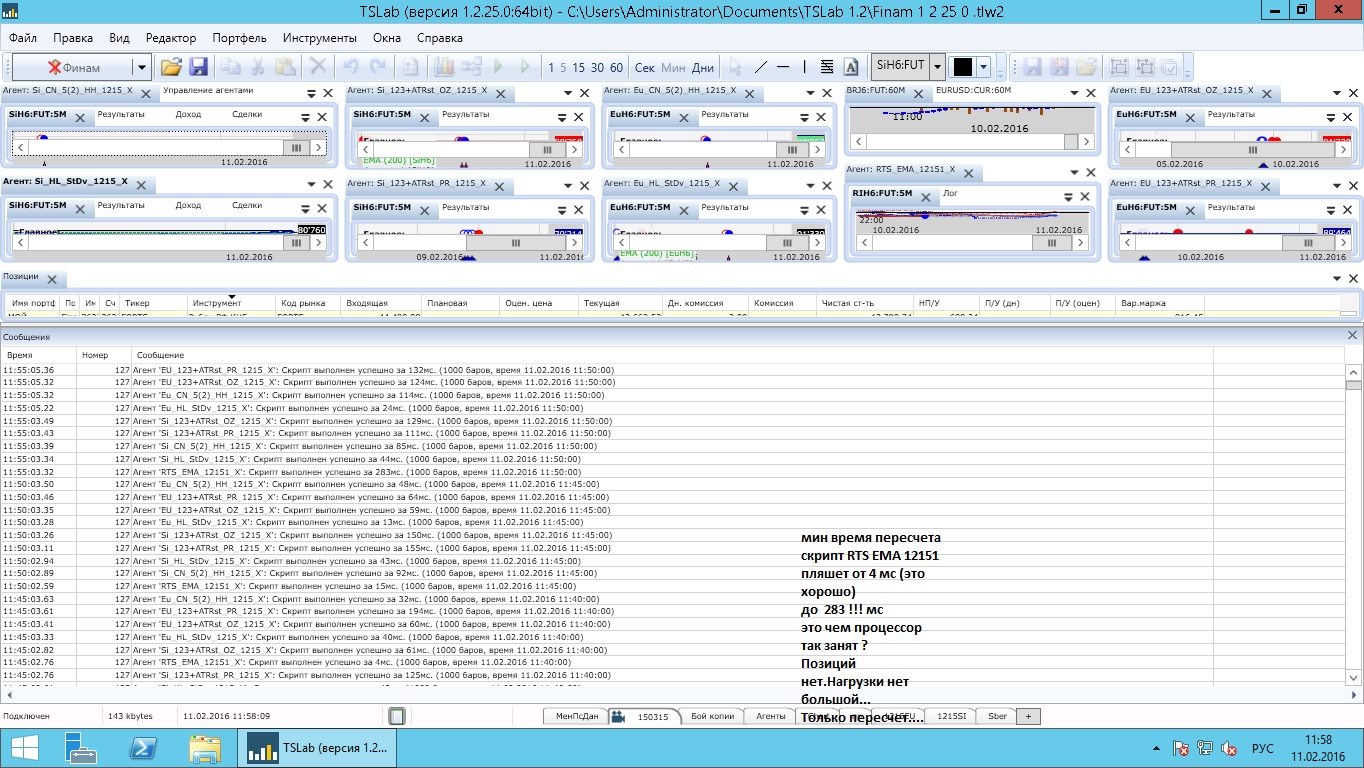Screen dimensions: 1364x768
Task: Click the black color swatch
Action: point(963,67)
